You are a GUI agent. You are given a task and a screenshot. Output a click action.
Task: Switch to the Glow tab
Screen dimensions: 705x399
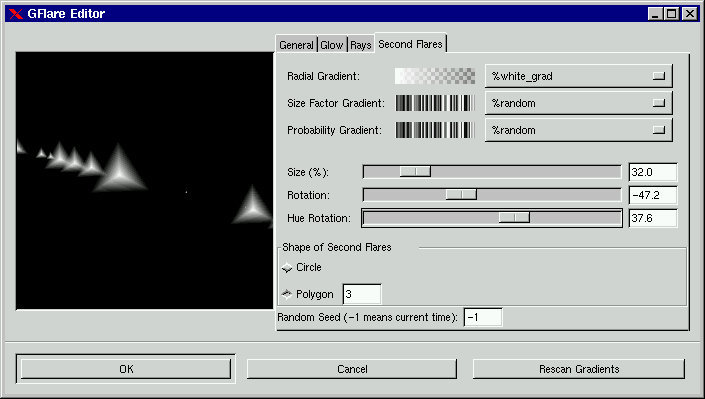pyautogui.click(x=332, y=45)
